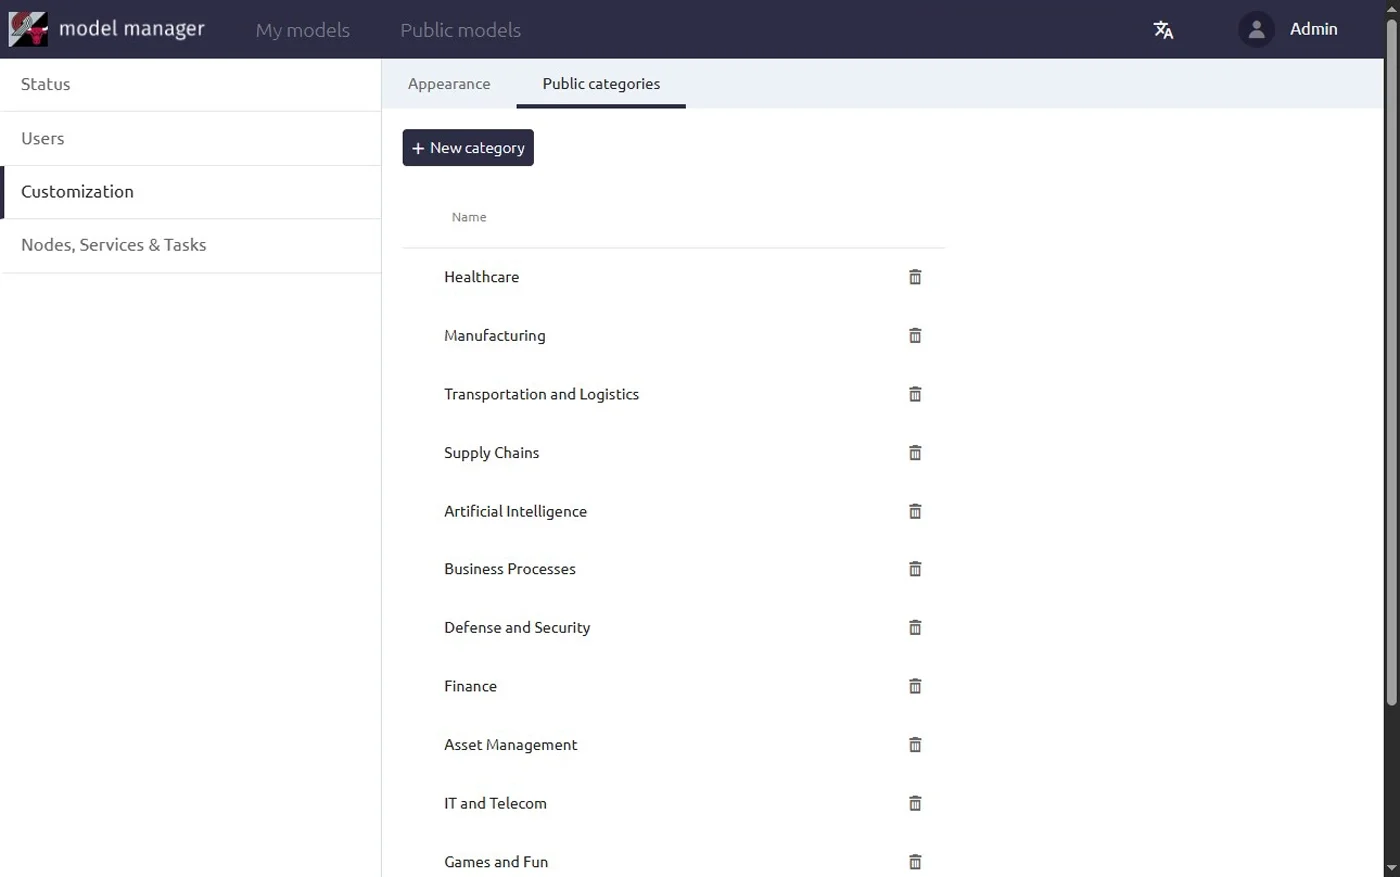Click the New category button
This screenshot has width=1400, height=877.
coord(468,148)
